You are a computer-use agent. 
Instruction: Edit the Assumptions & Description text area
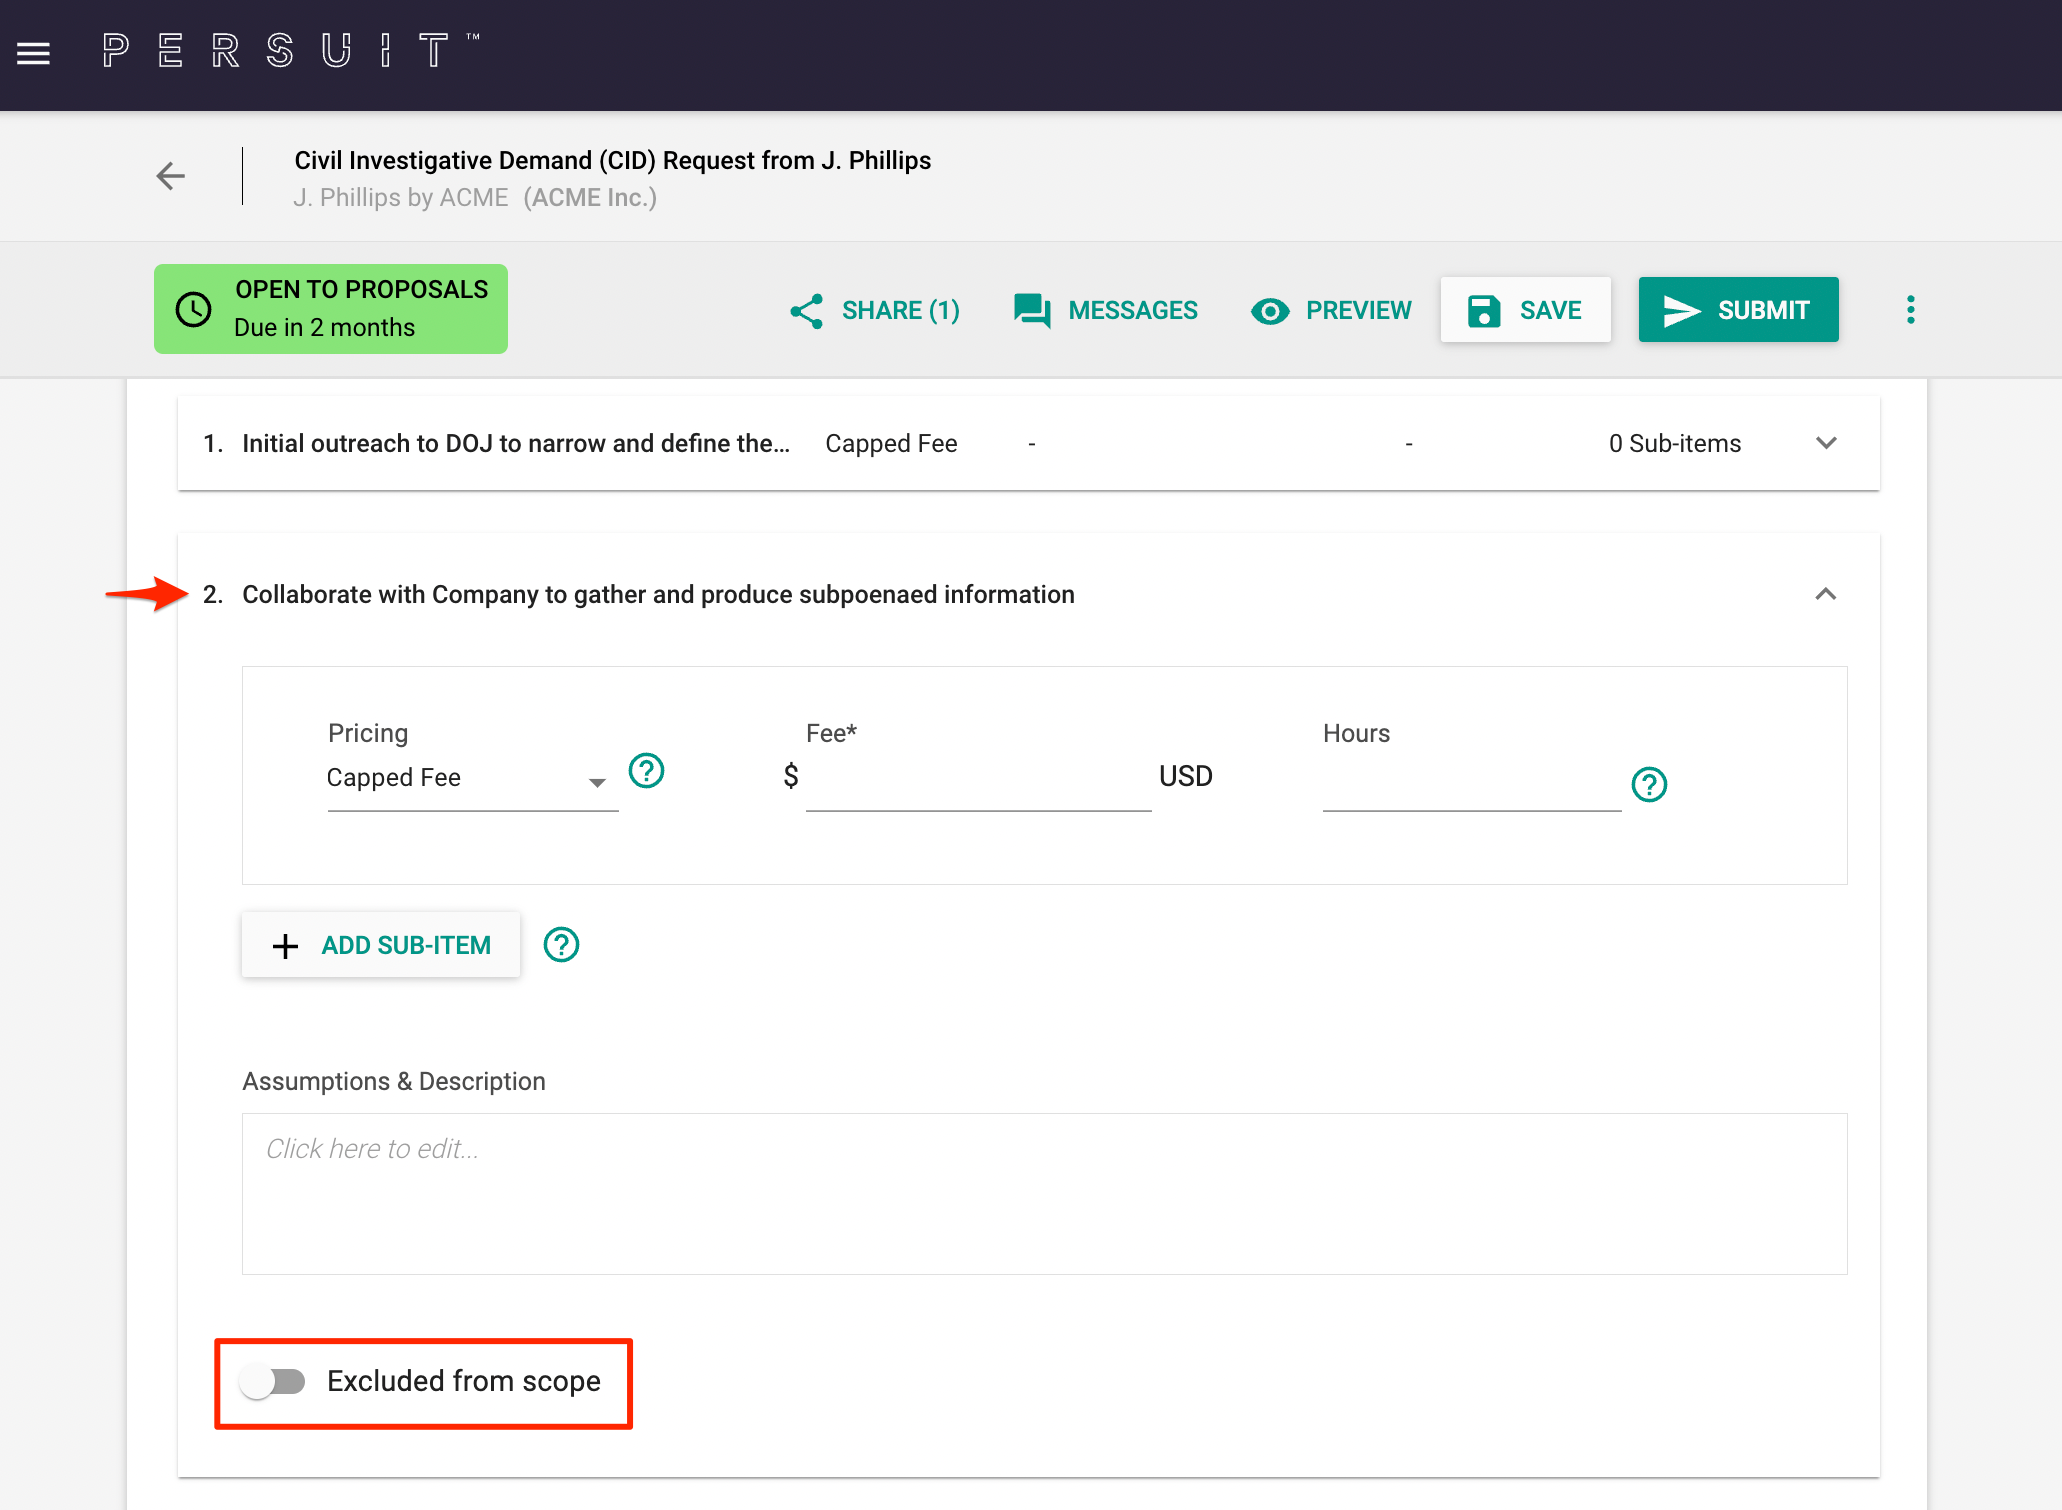click(x=1044, y=1193)
